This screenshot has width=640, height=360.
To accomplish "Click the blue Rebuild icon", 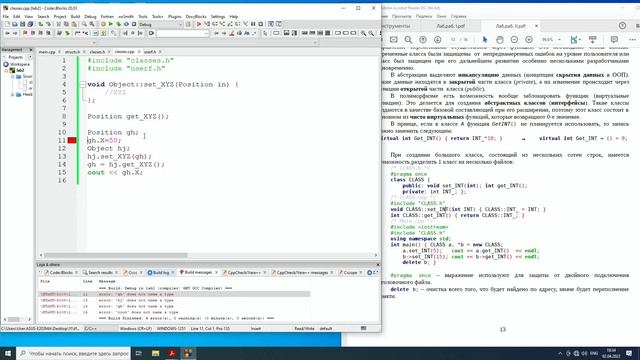I will [x=126, y=24].
